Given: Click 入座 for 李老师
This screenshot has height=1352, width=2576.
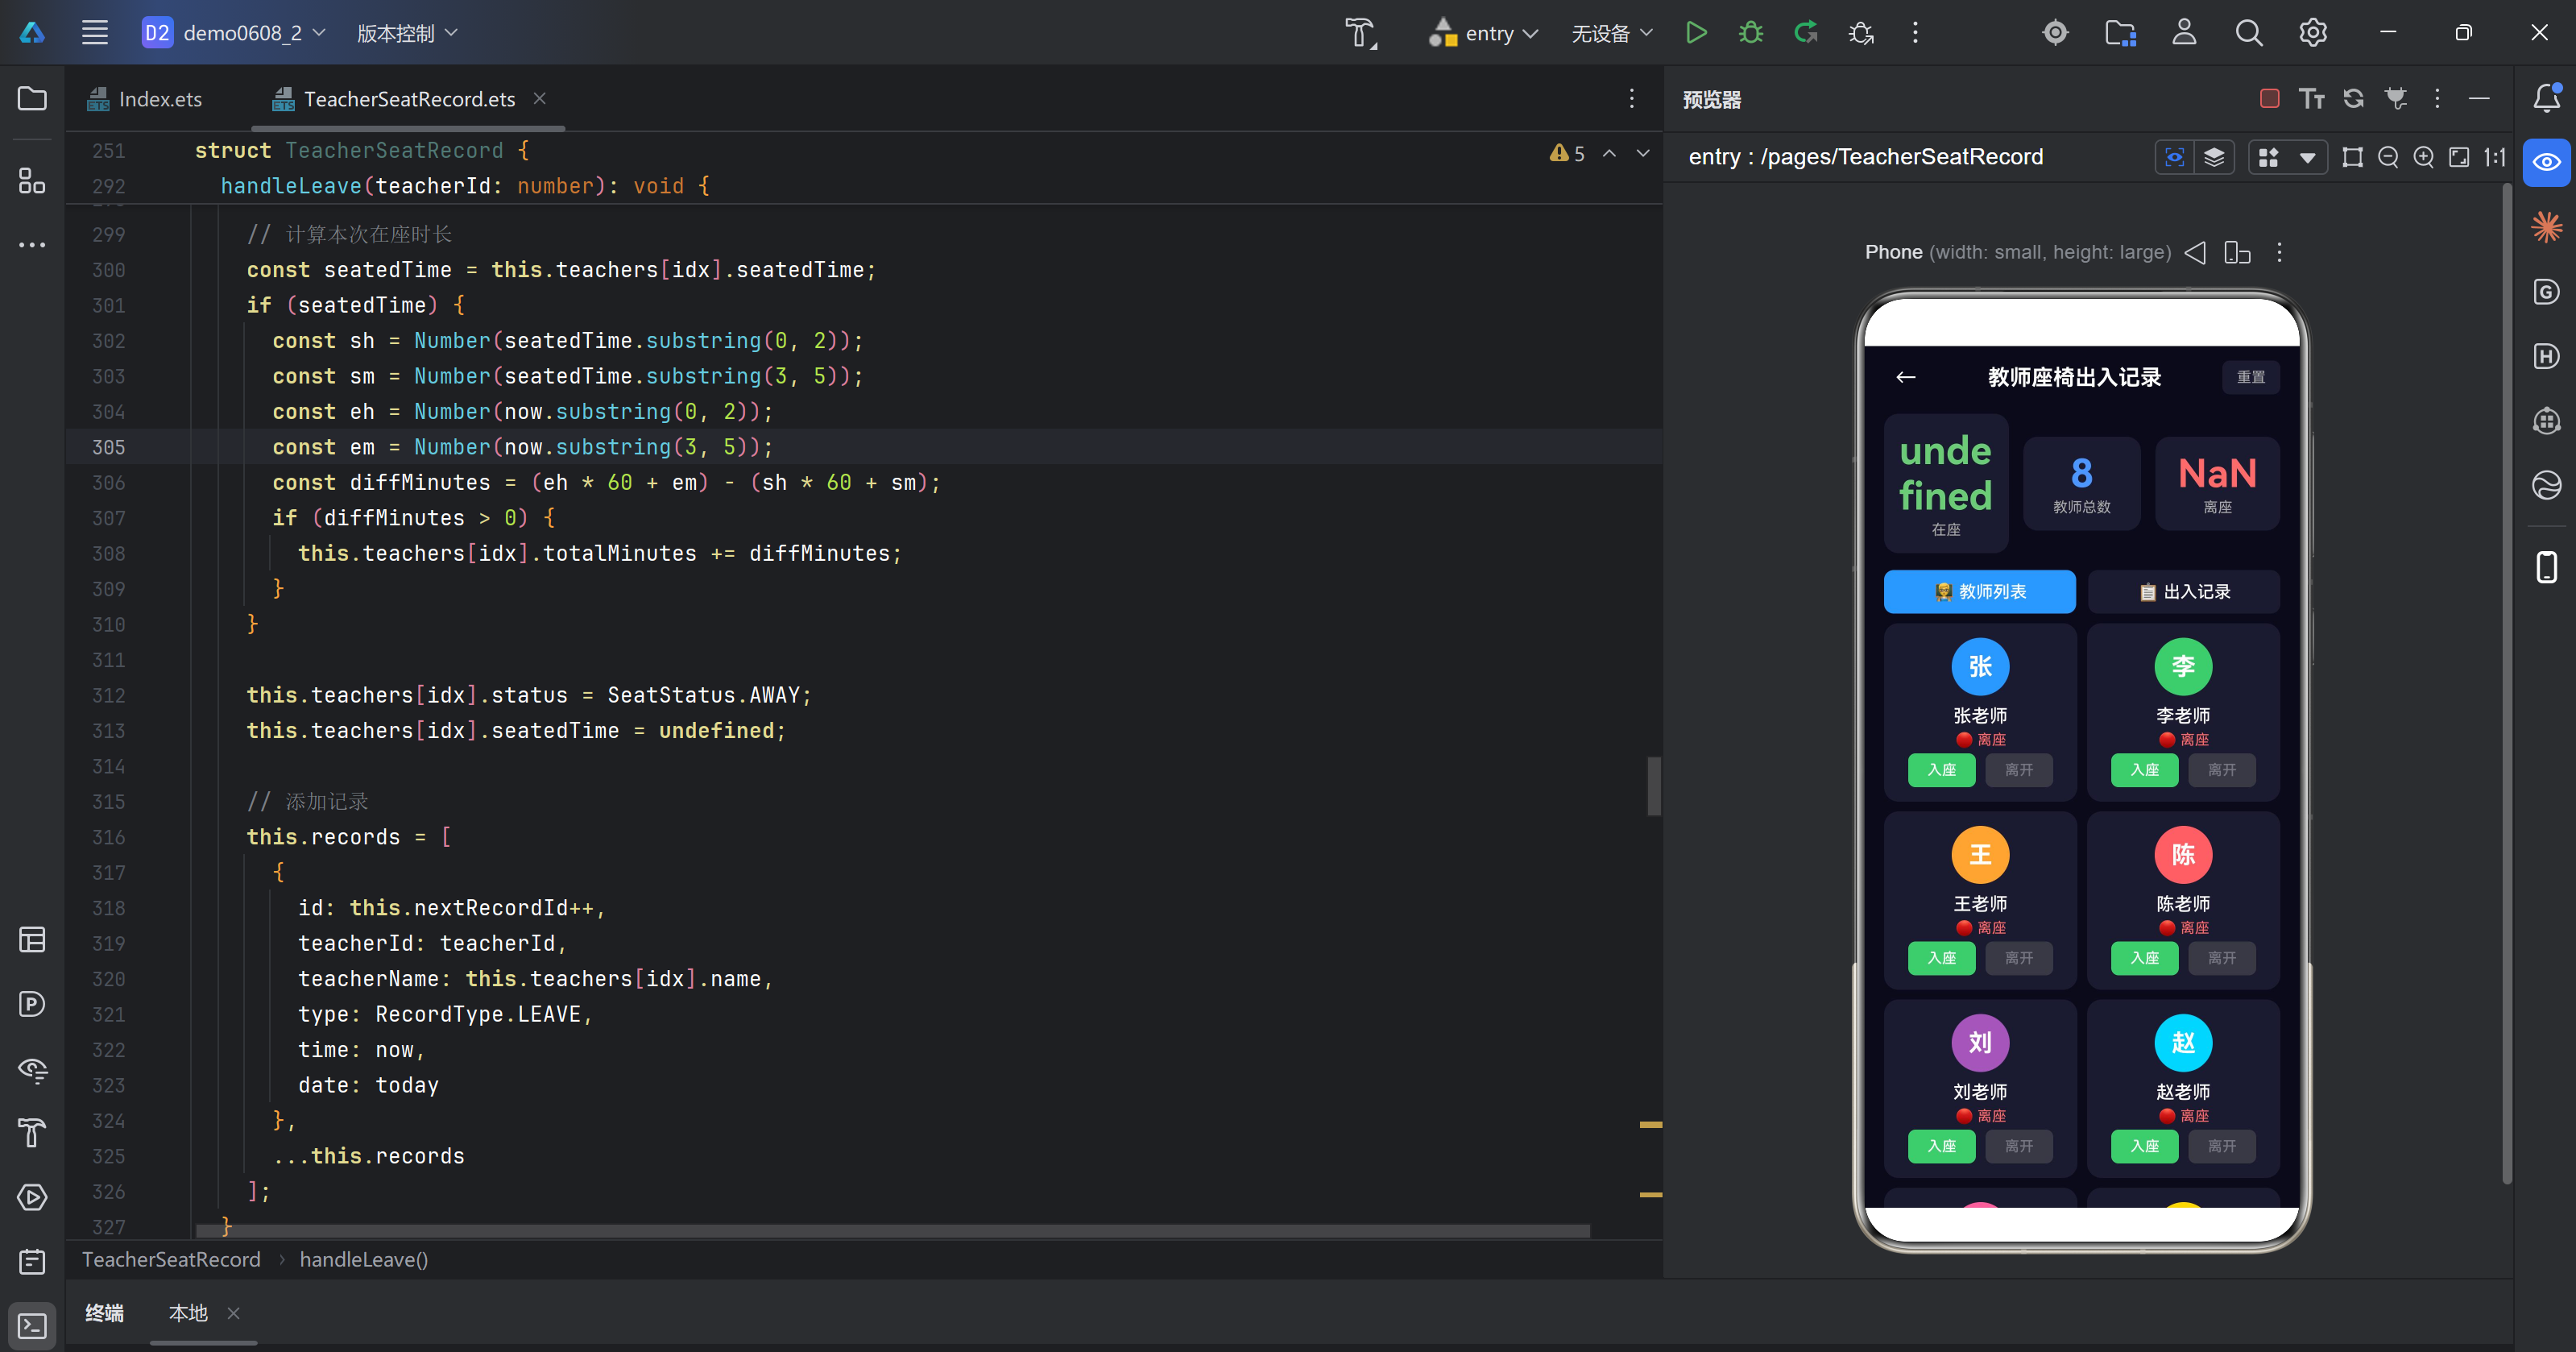Looking at the screenshot, I should coord(2144,770).
